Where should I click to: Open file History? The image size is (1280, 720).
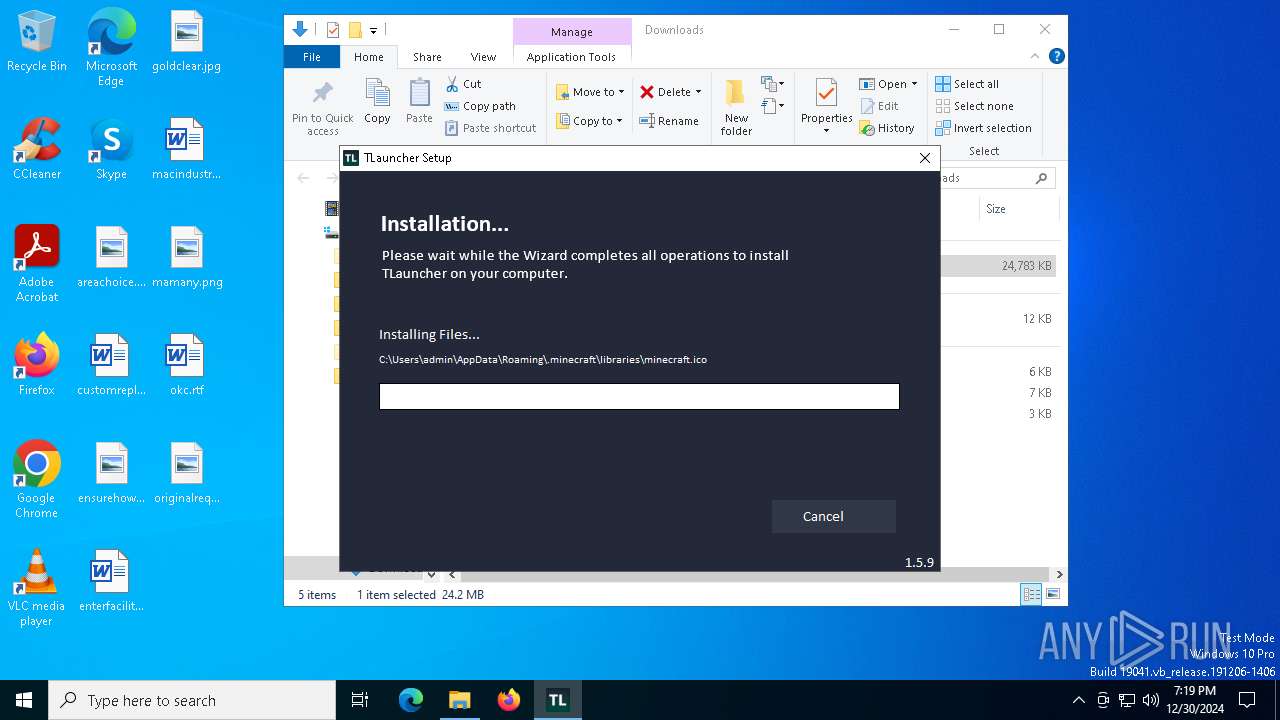click(x=887, y=128)
